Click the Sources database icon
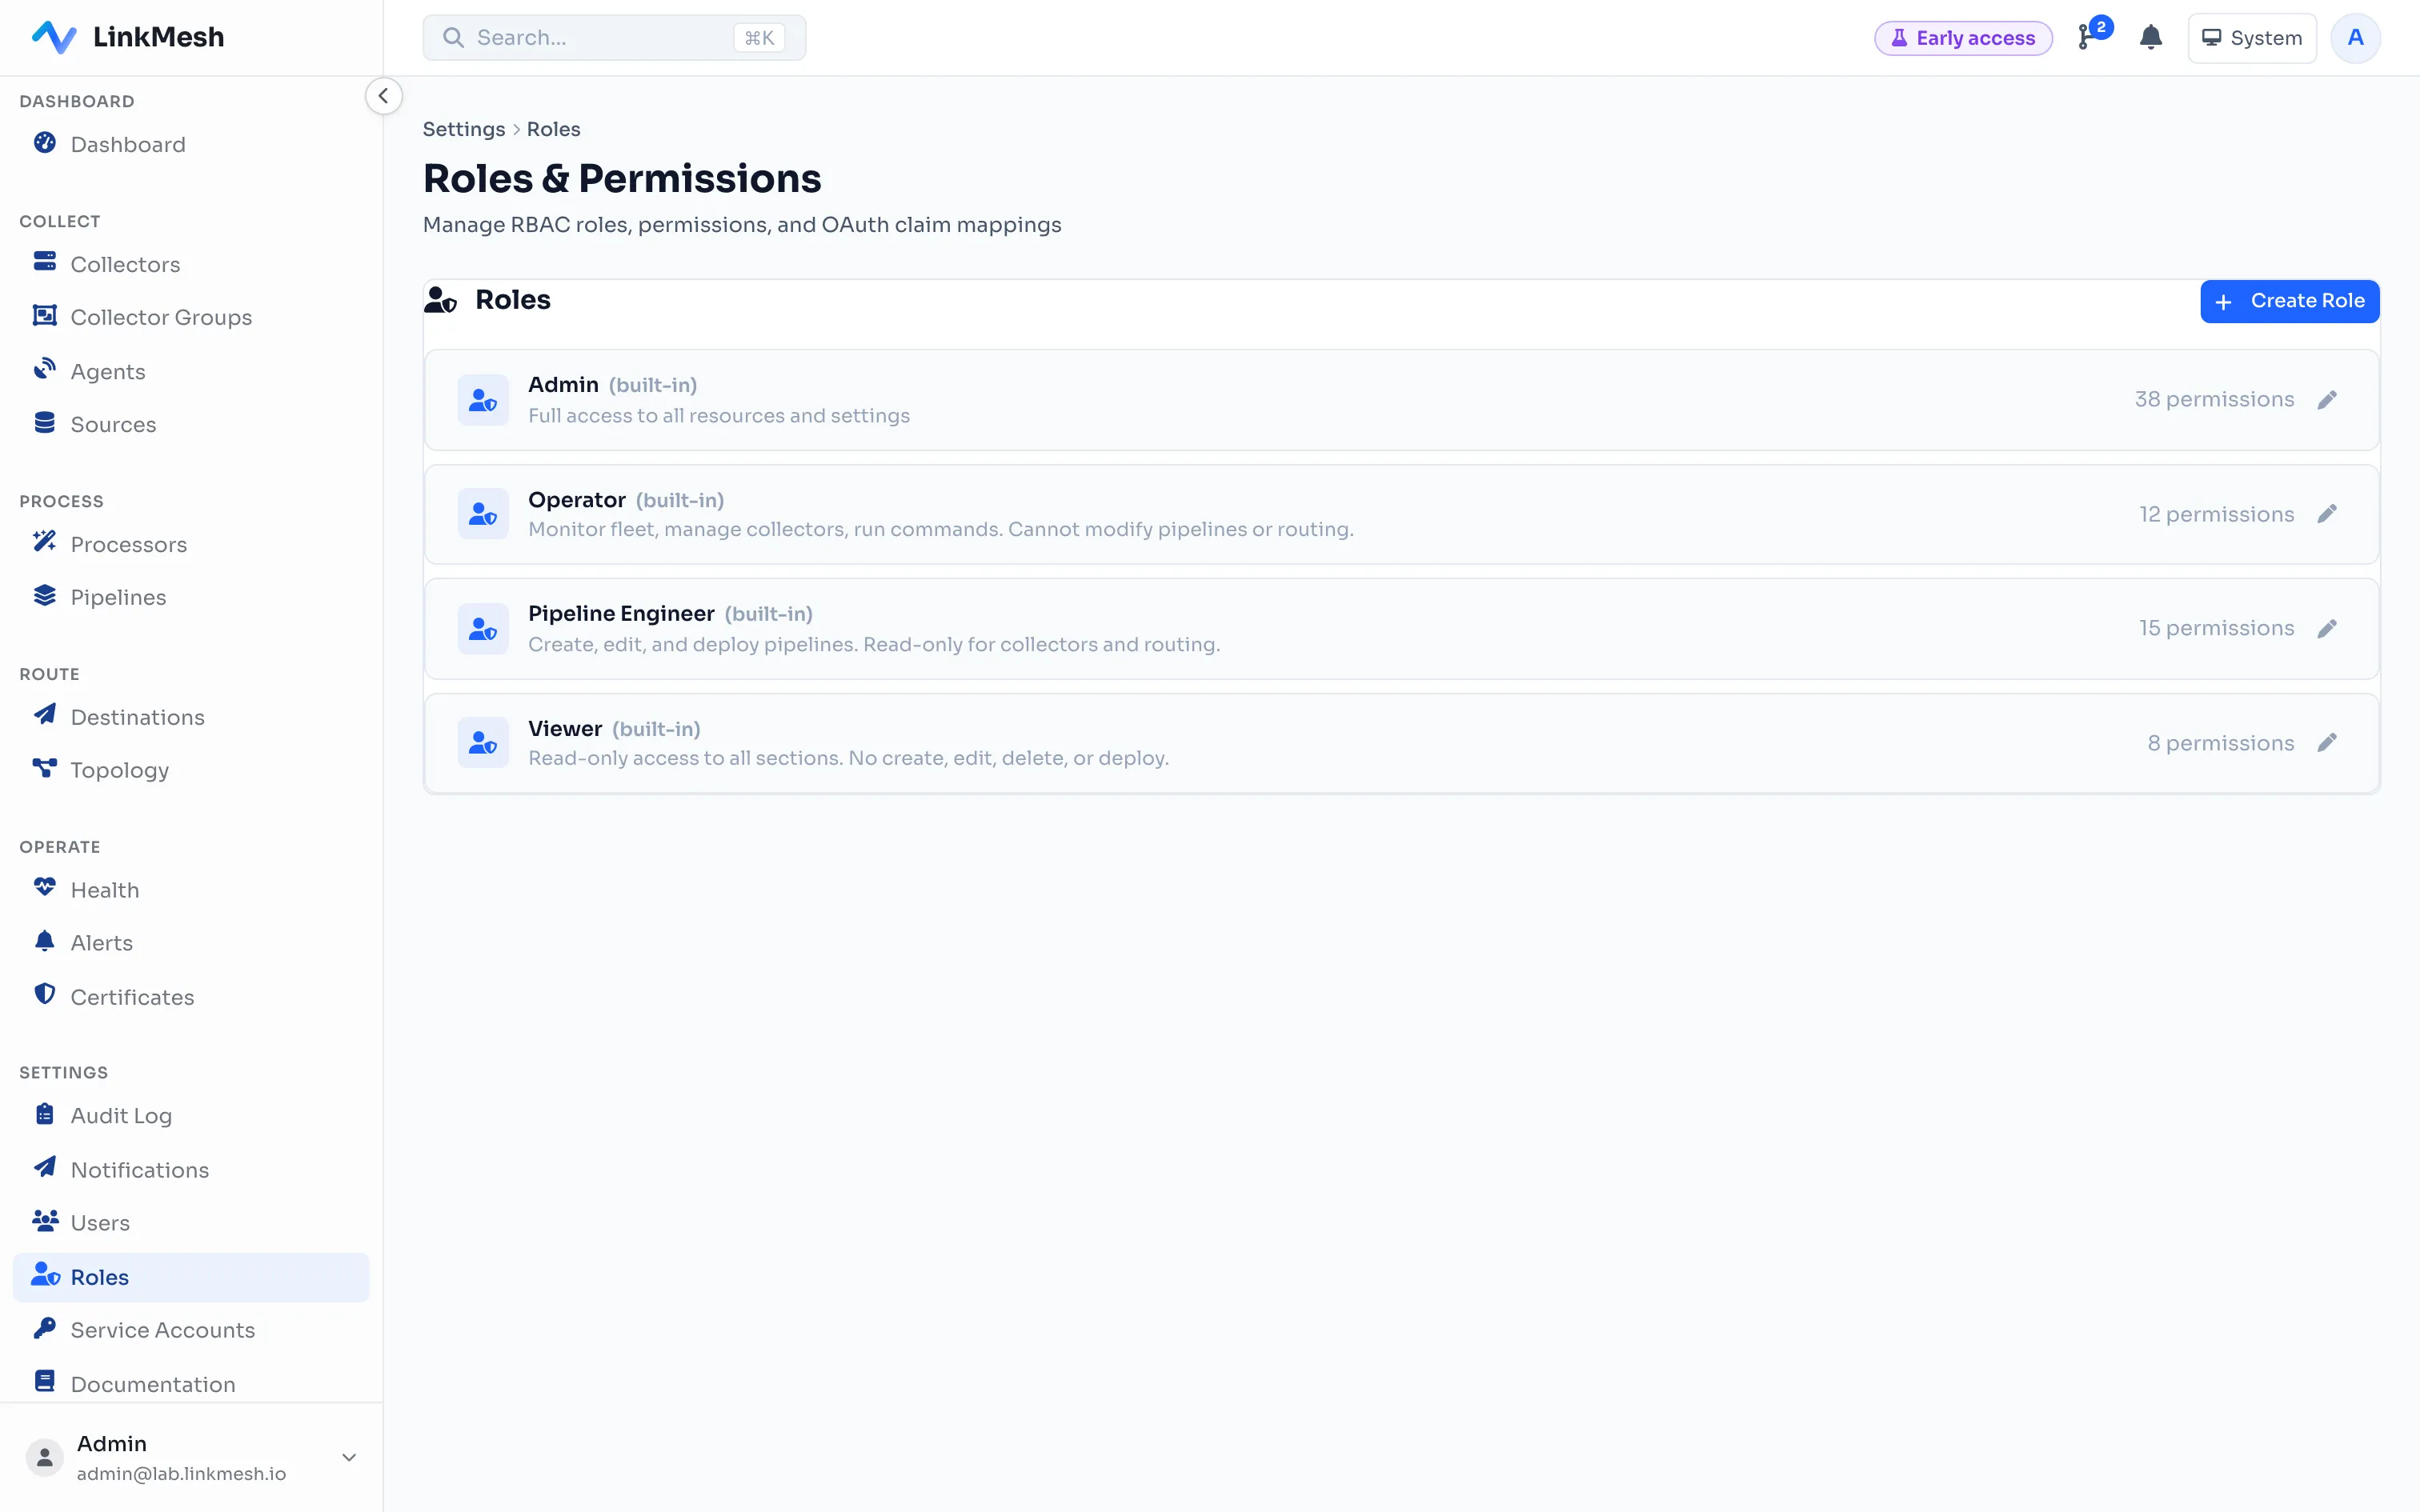 click(45, 423)
